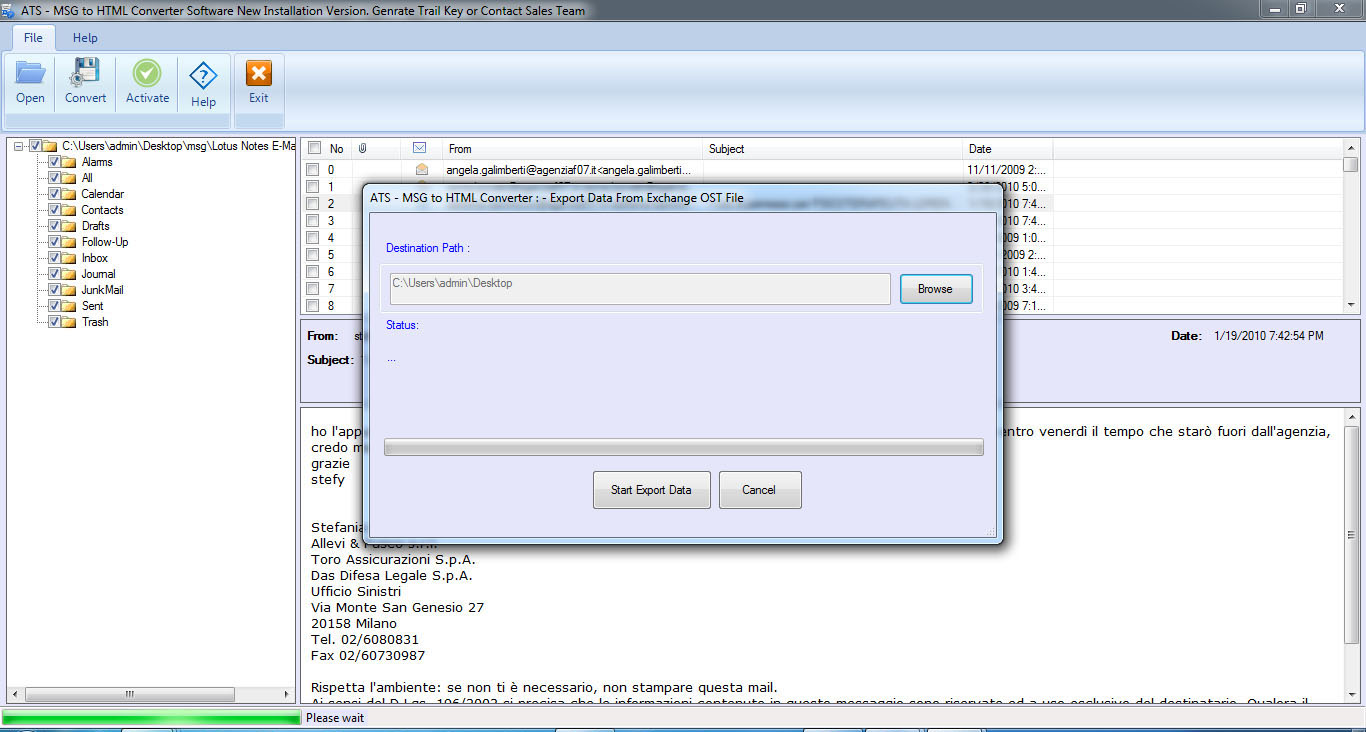Image resolution: width=1366 pixels, height=732 pixels.
Task: Click the Inbox folder icon
Action: pos(69,258)
